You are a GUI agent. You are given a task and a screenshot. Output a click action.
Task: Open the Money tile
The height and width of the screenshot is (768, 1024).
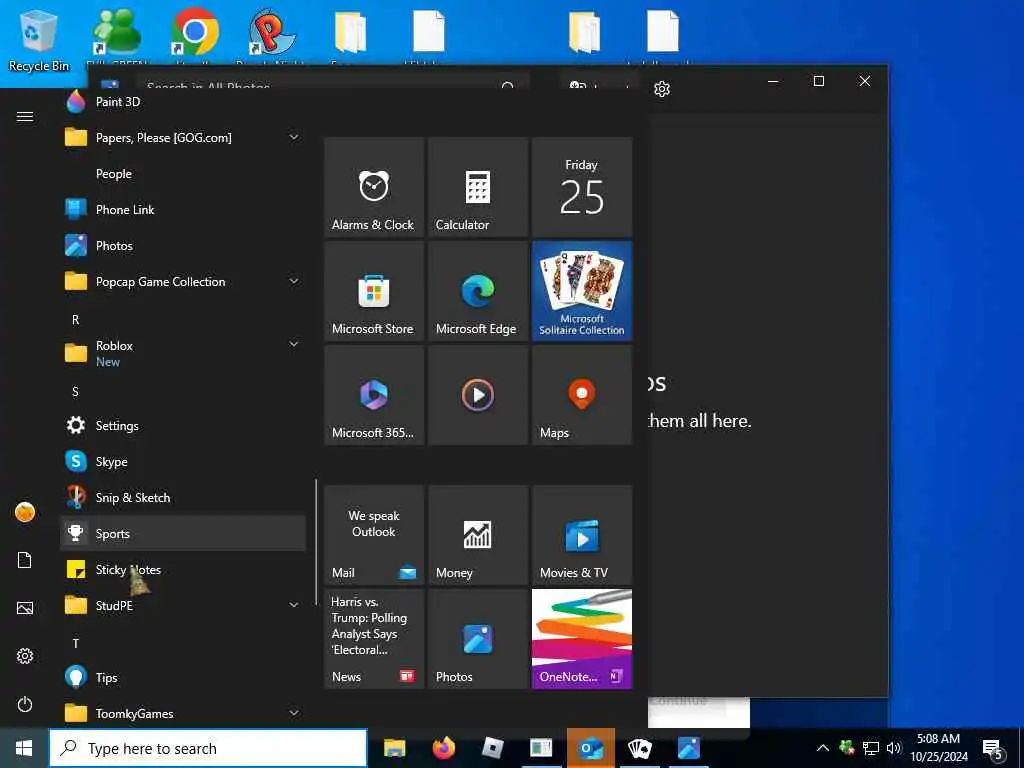[x=477, y=535]
